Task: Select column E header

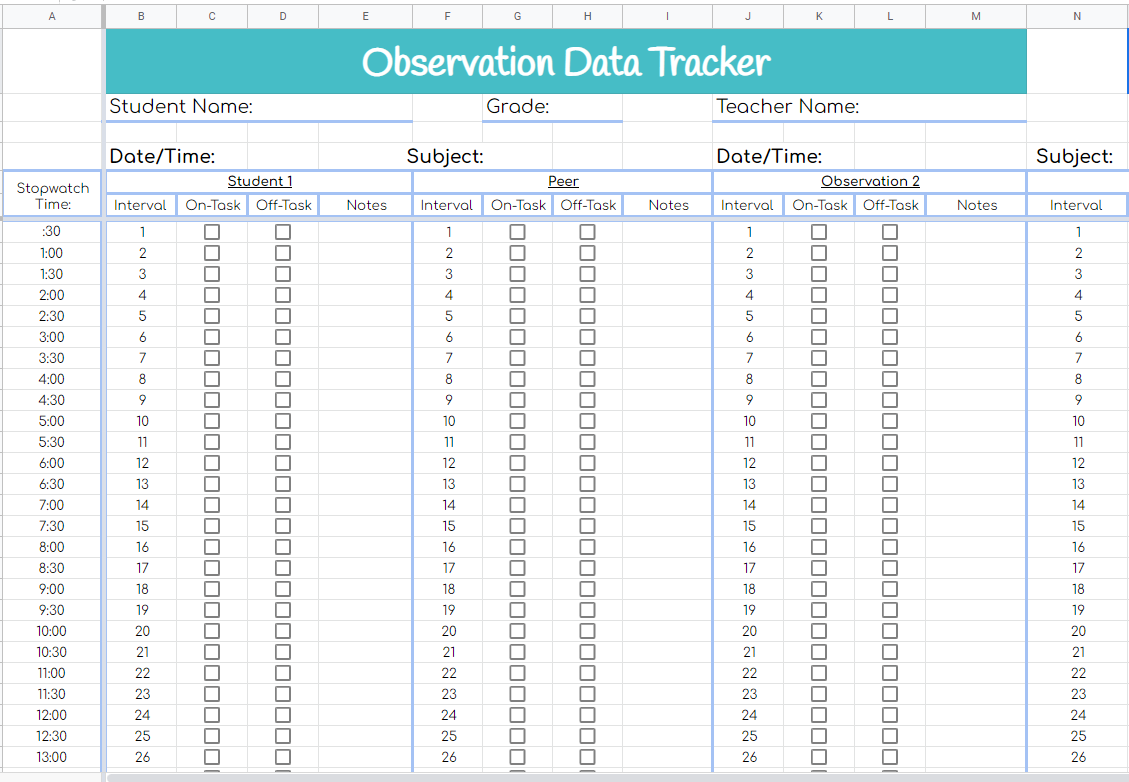Action: point(366,16)
